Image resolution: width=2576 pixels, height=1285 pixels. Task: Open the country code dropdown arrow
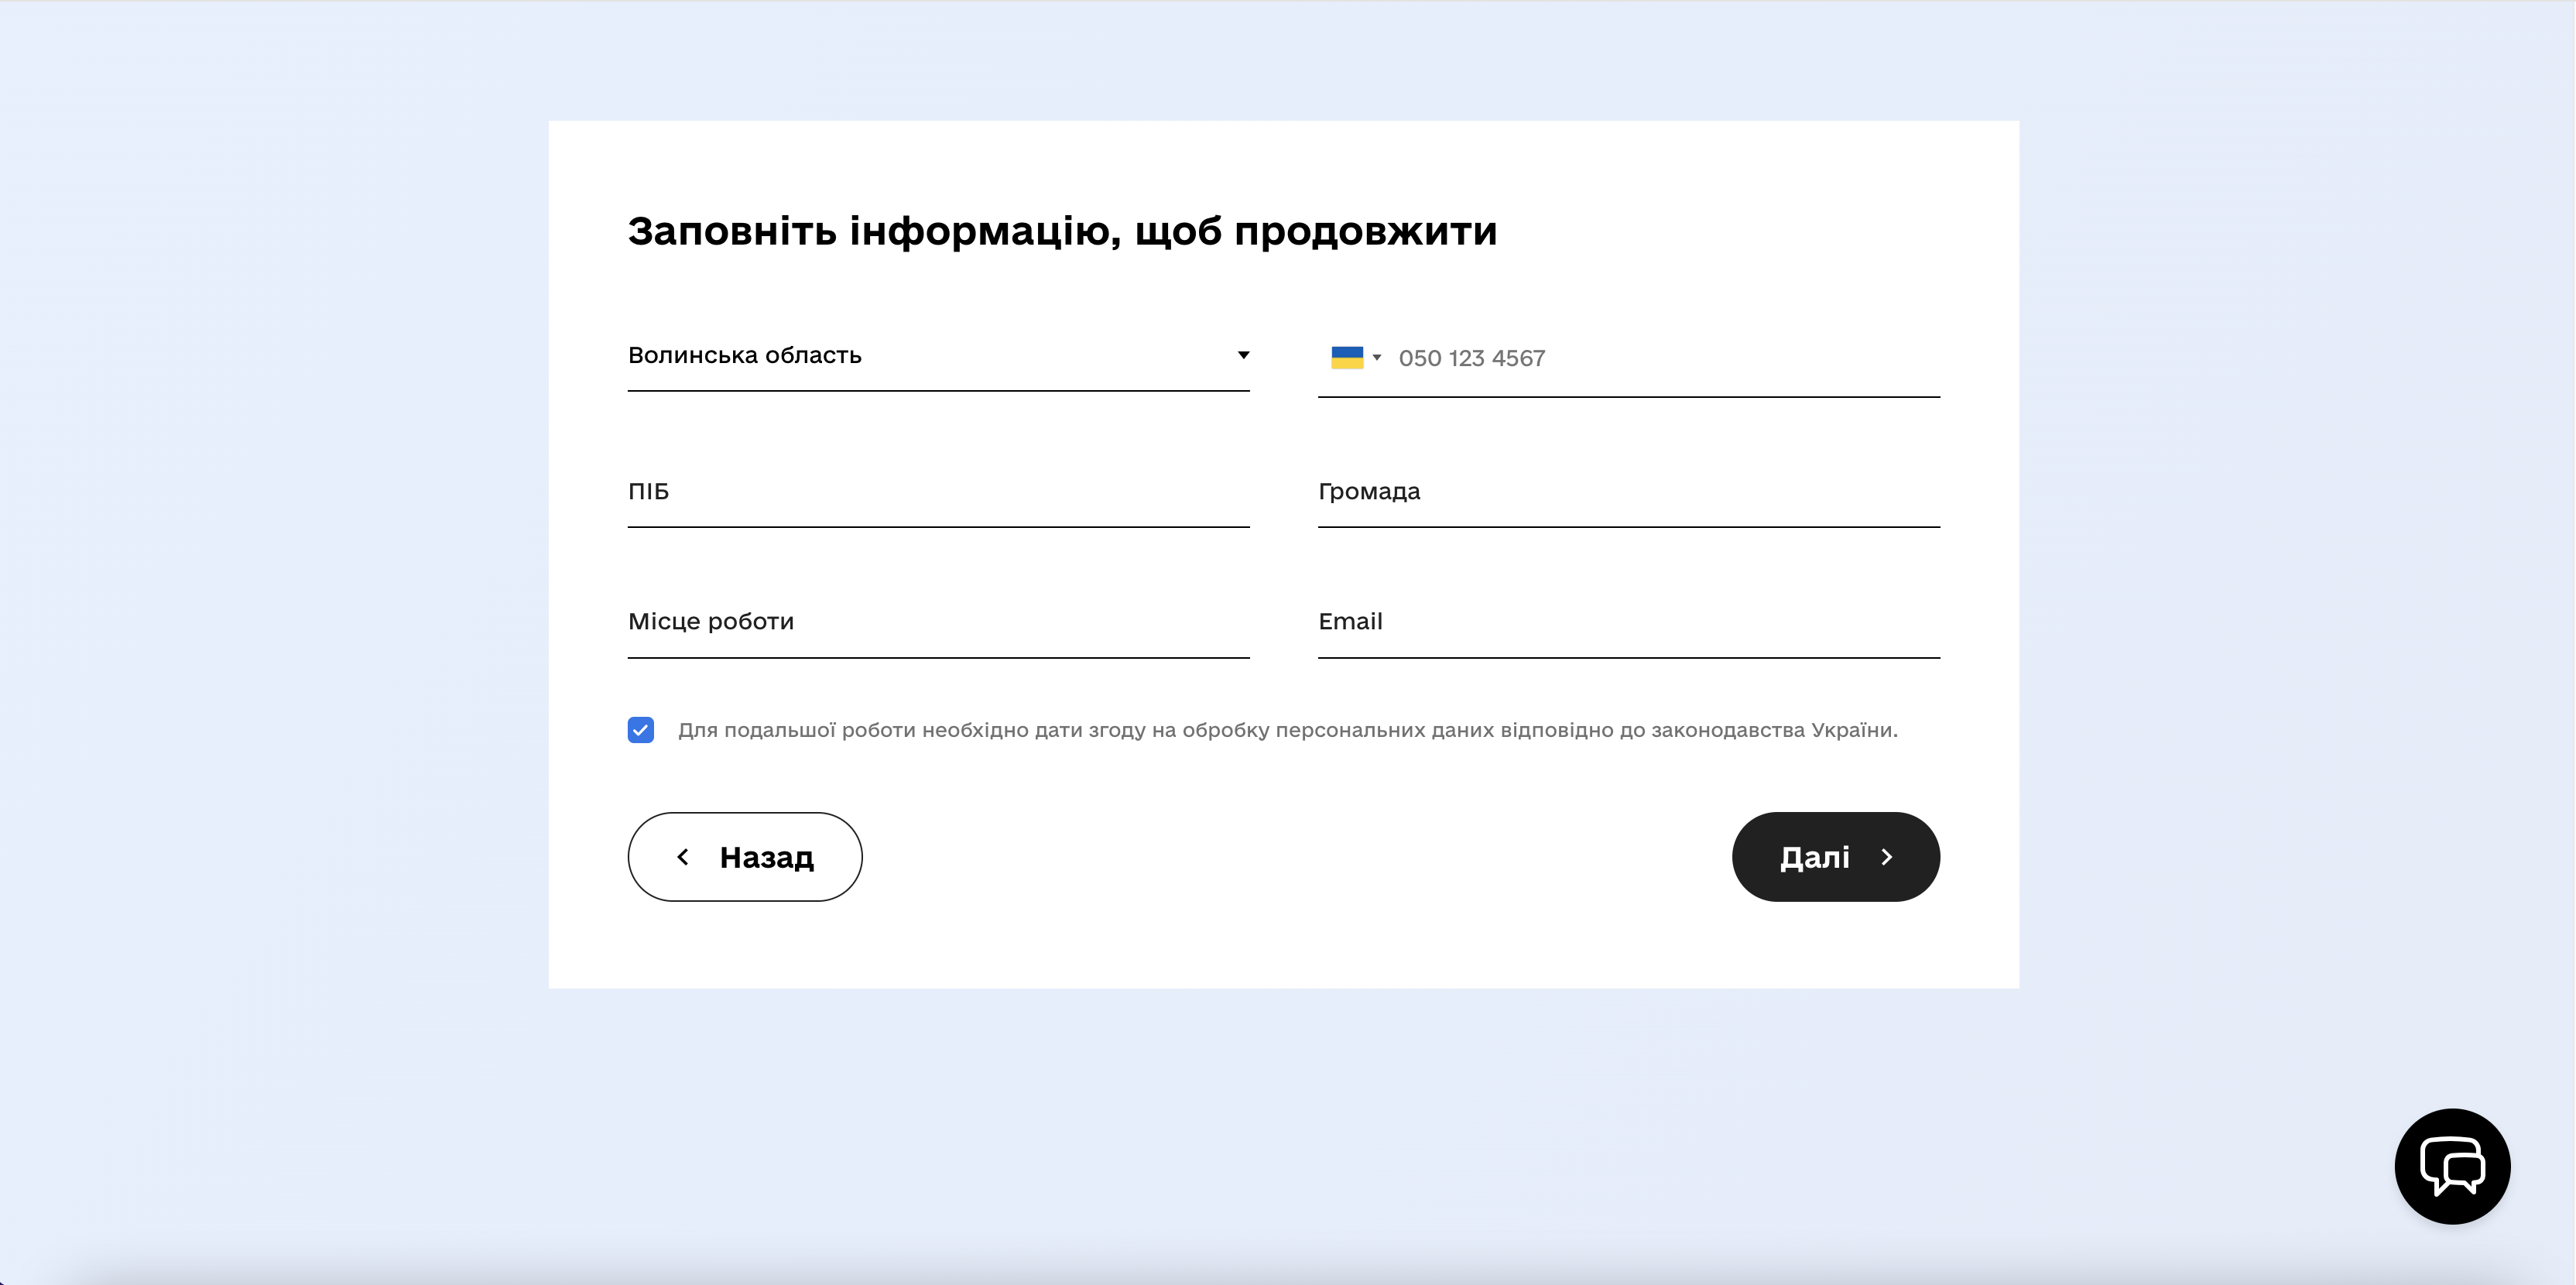pos(1377,358)
